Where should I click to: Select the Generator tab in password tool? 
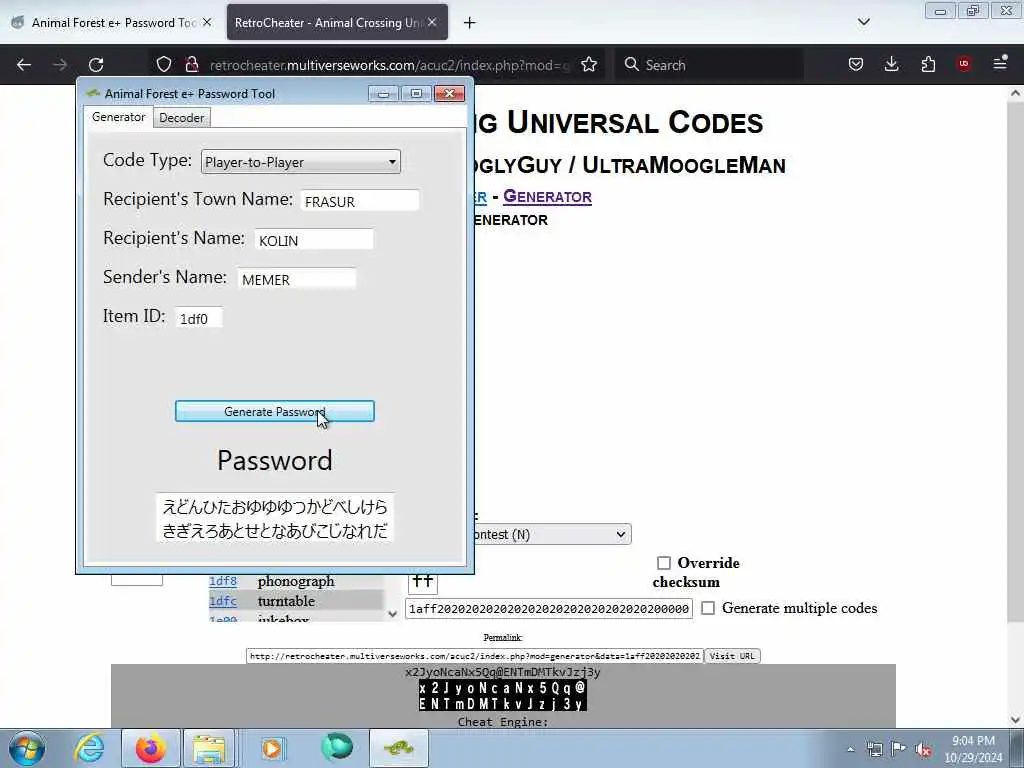tap(118, 117)
